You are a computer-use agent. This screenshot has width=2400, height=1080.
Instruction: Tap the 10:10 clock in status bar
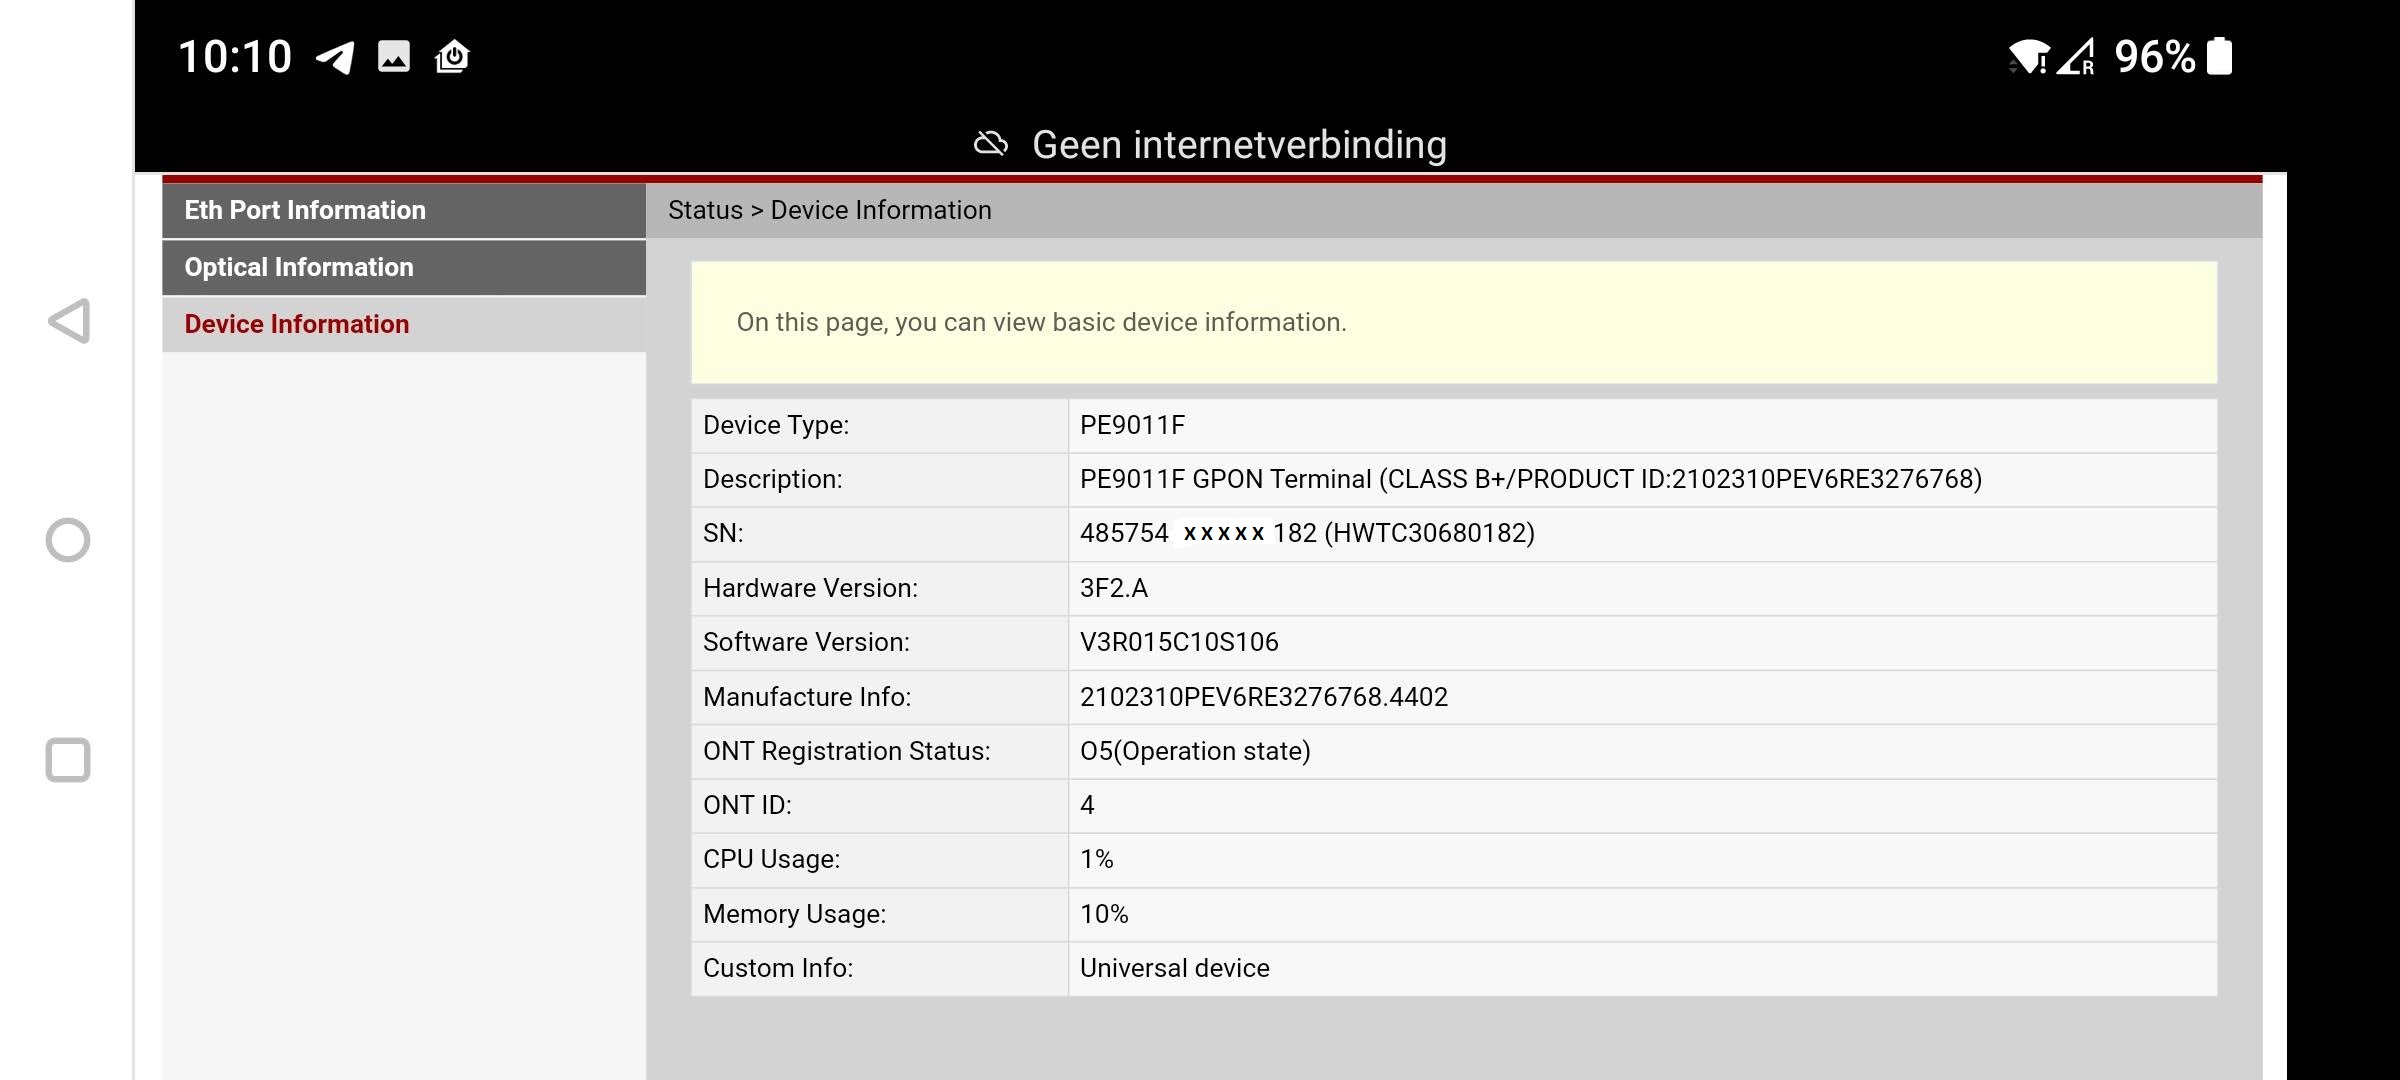pos(235,57)
